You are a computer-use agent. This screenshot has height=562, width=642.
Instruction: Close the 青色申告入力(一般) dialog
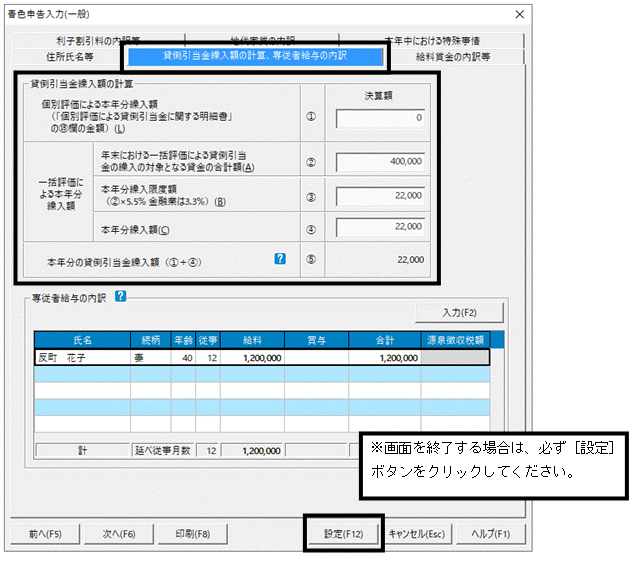click(x=520, y=14)
